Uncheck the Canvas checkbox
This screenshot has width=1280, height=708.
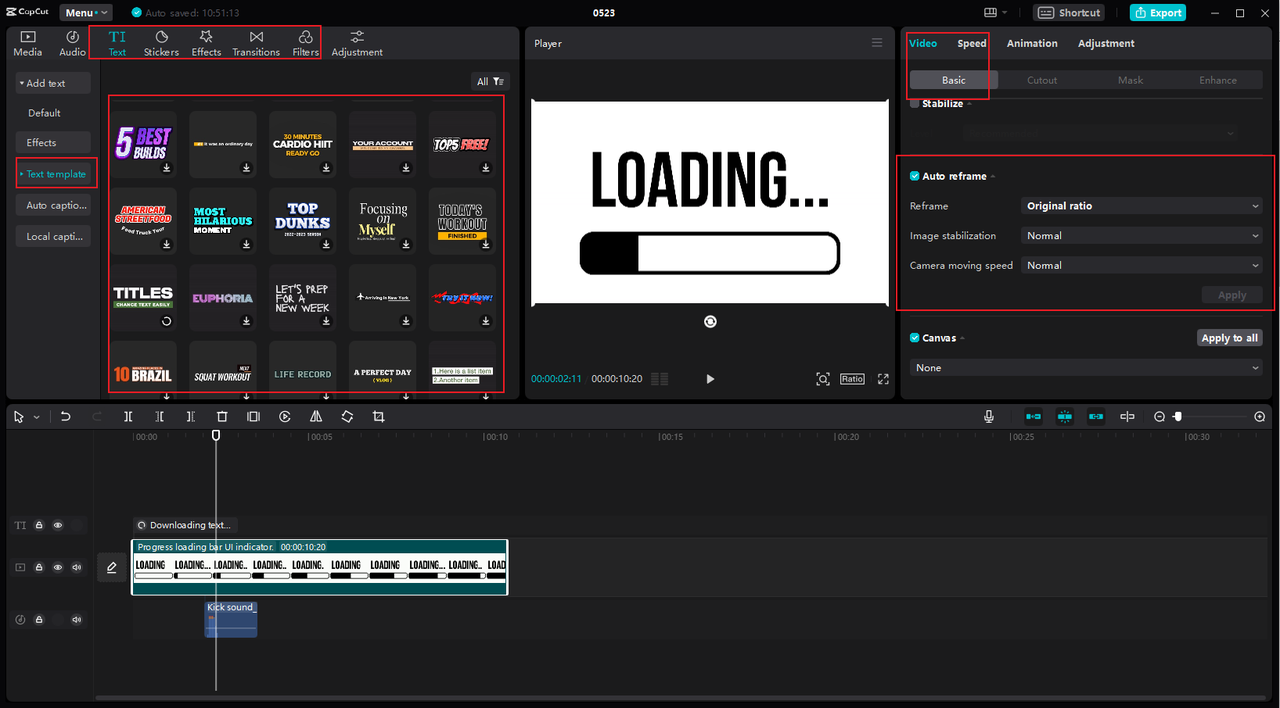click(915, 338)
